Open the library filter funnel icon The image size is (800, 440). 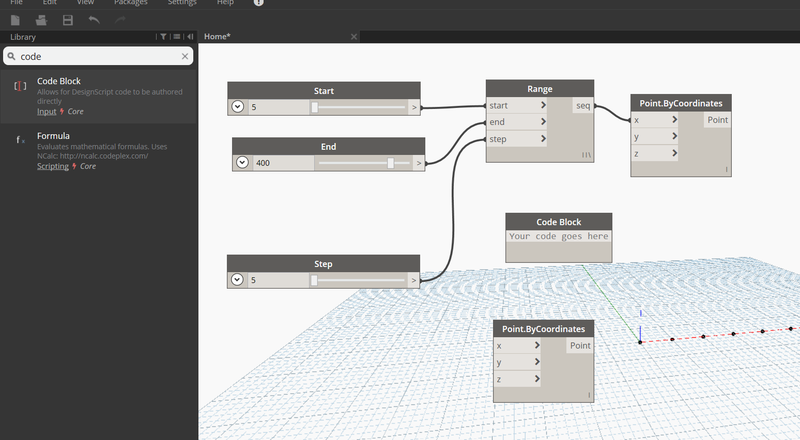163,37
